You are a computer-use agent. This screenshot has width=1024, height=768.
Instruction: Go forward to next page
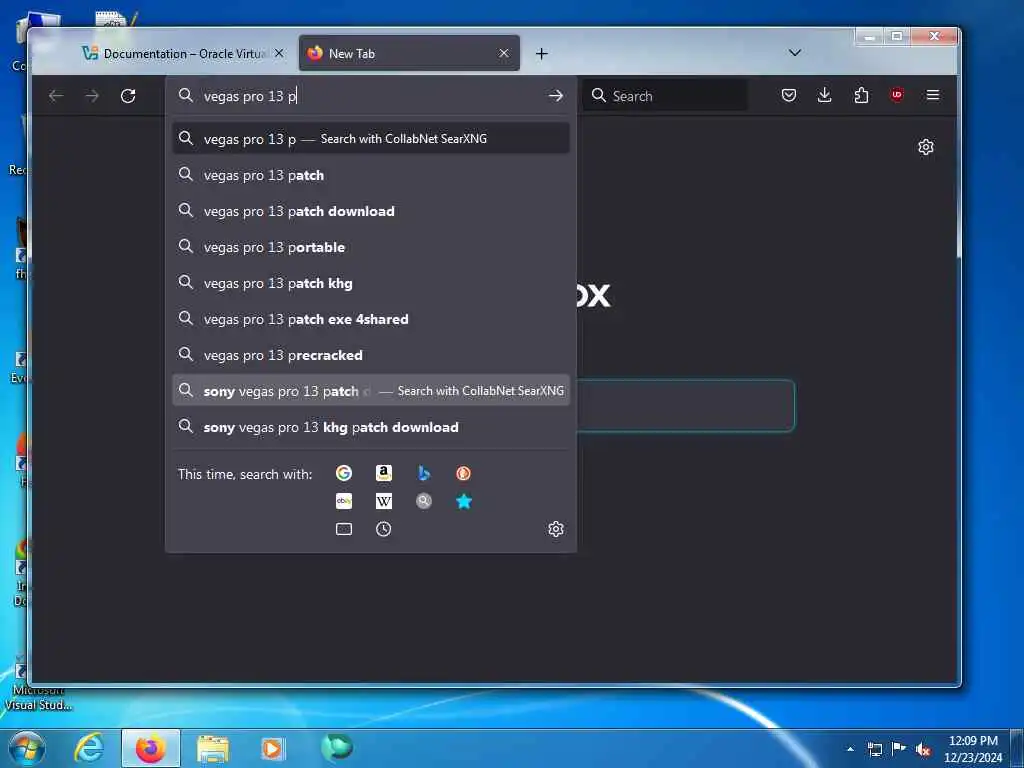tap(92, 96)
